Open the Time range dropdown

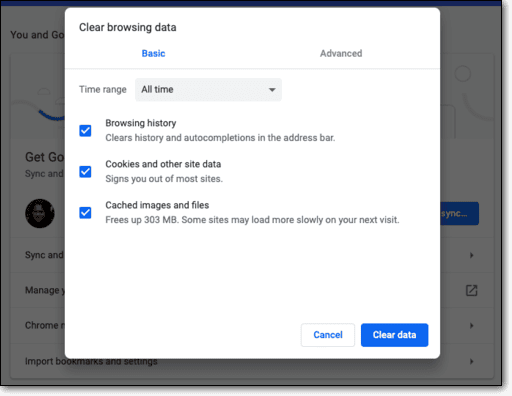(x=208, y=90)
